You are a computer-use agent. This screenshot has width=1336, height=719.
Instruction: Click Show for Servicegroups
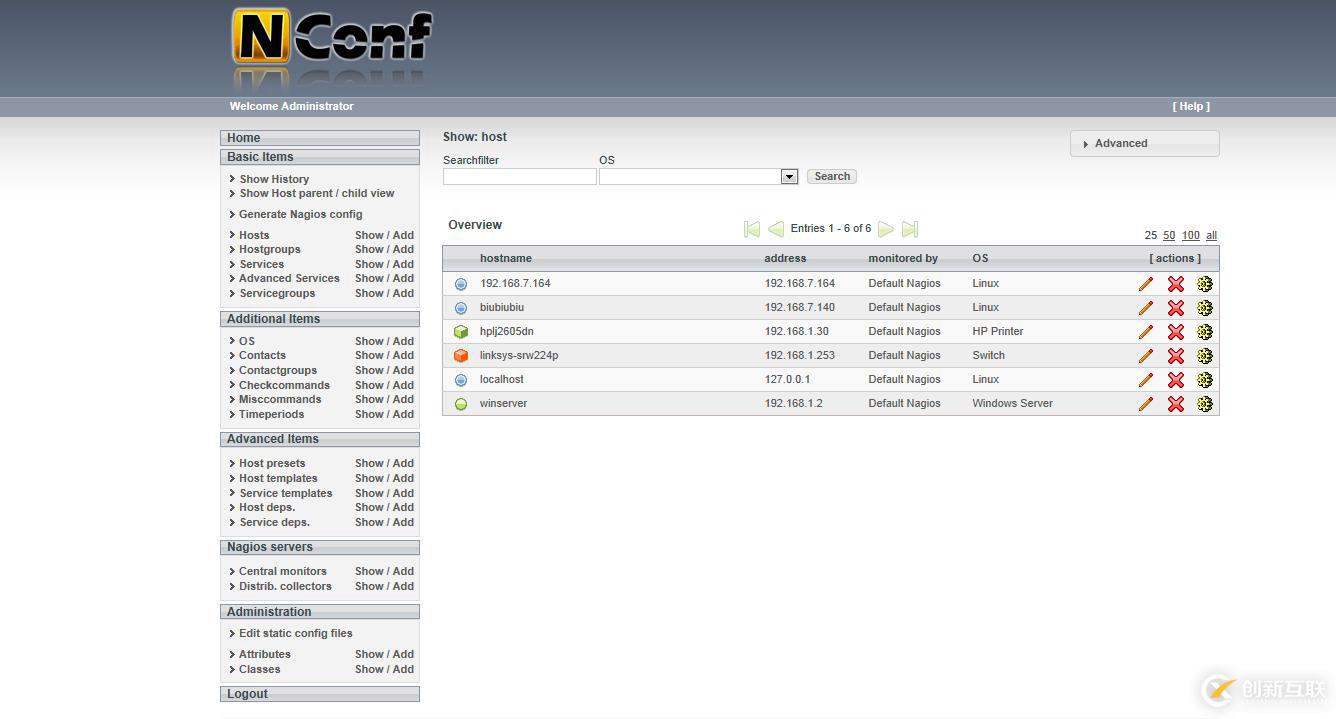click(x=369, y=293)
